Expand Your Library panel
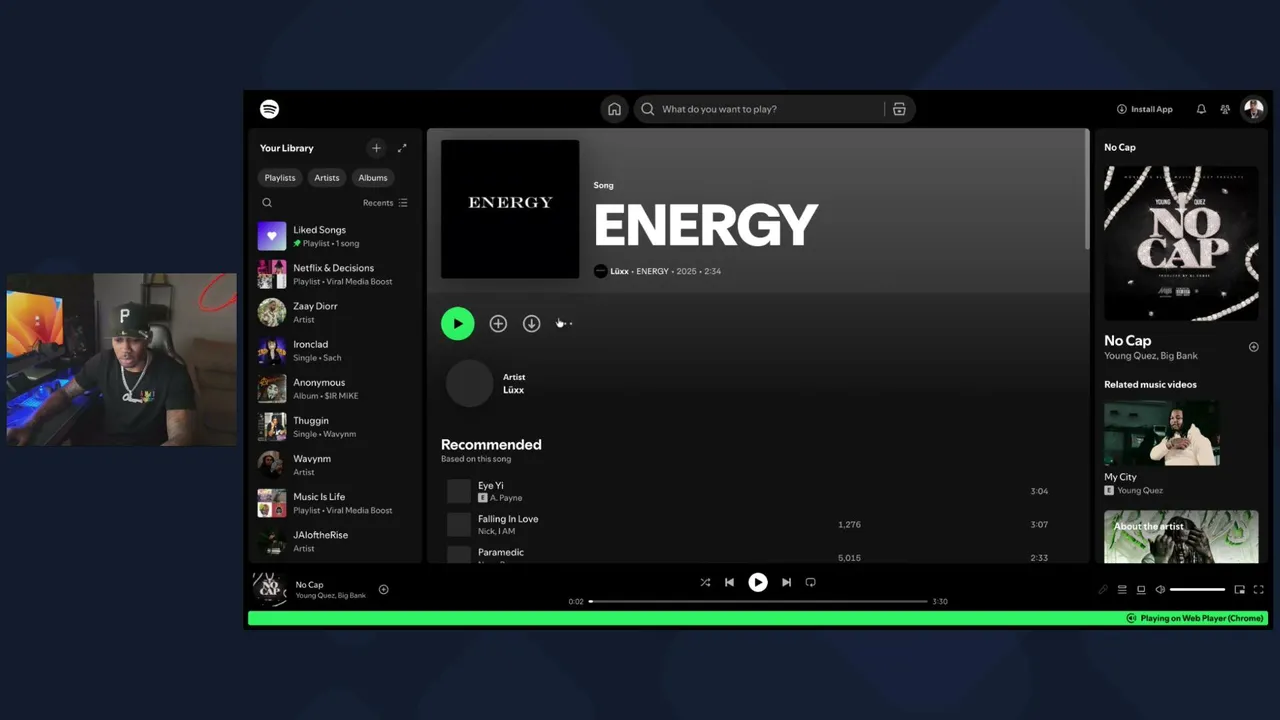The height and width of the screenshot is (720, 1280). tap(402, 148)
